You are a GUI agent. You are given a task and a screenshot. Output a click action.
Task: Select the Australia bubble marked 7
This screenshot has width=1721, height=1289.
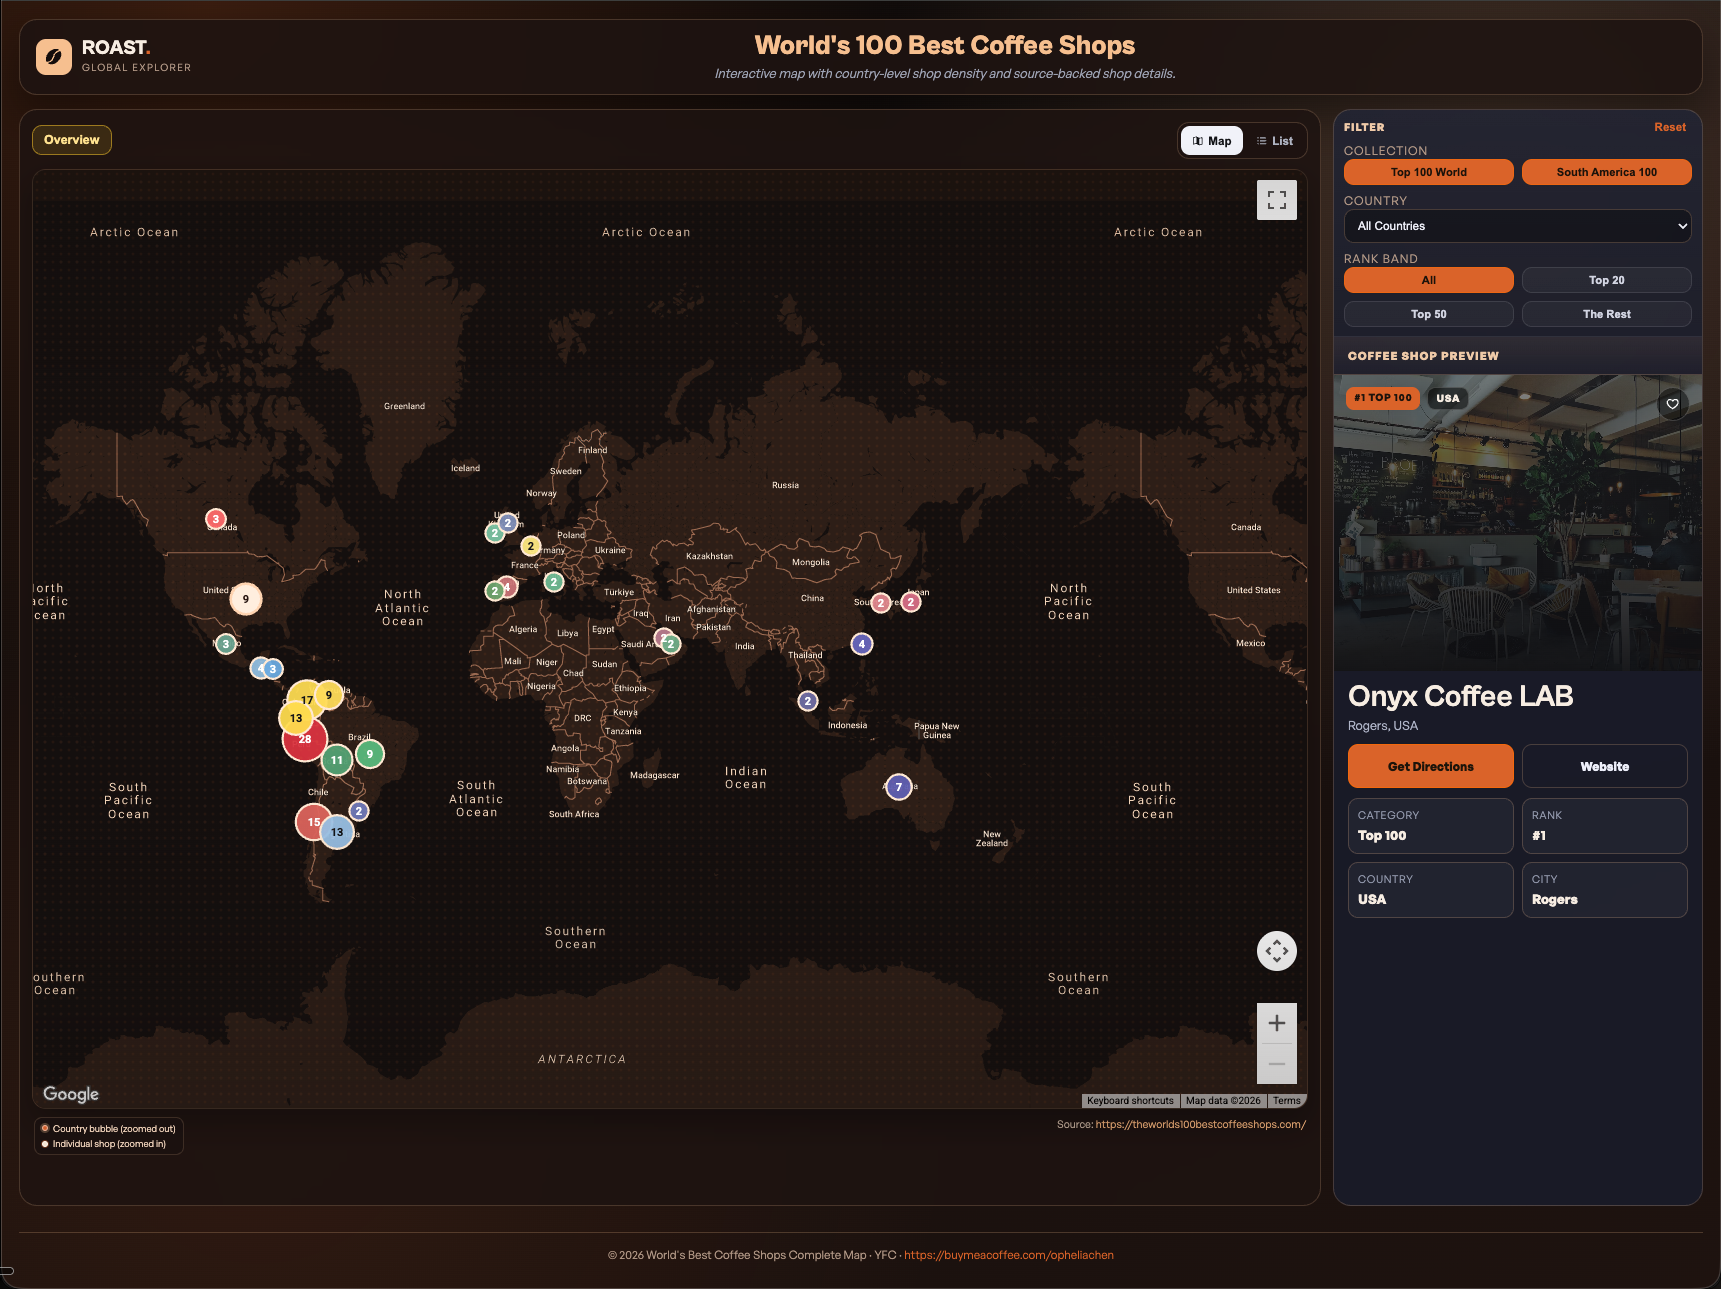pyautogui.click(x=899, y=787)
